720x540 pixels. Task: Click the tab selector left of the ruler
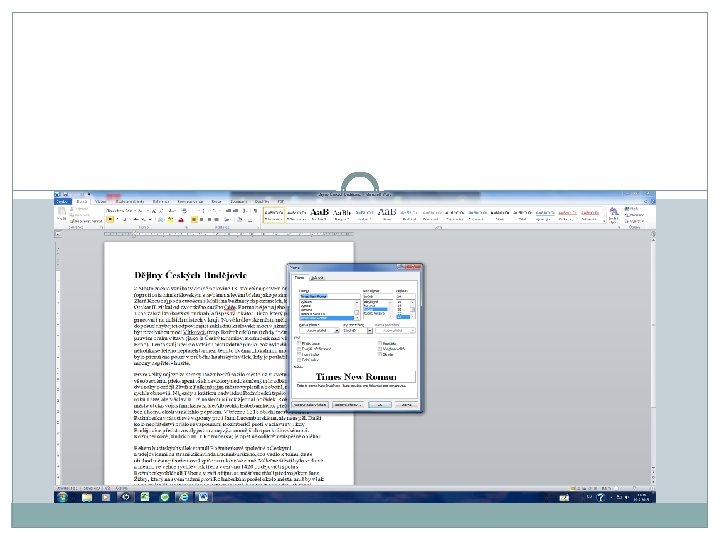[x=58, y=234]
